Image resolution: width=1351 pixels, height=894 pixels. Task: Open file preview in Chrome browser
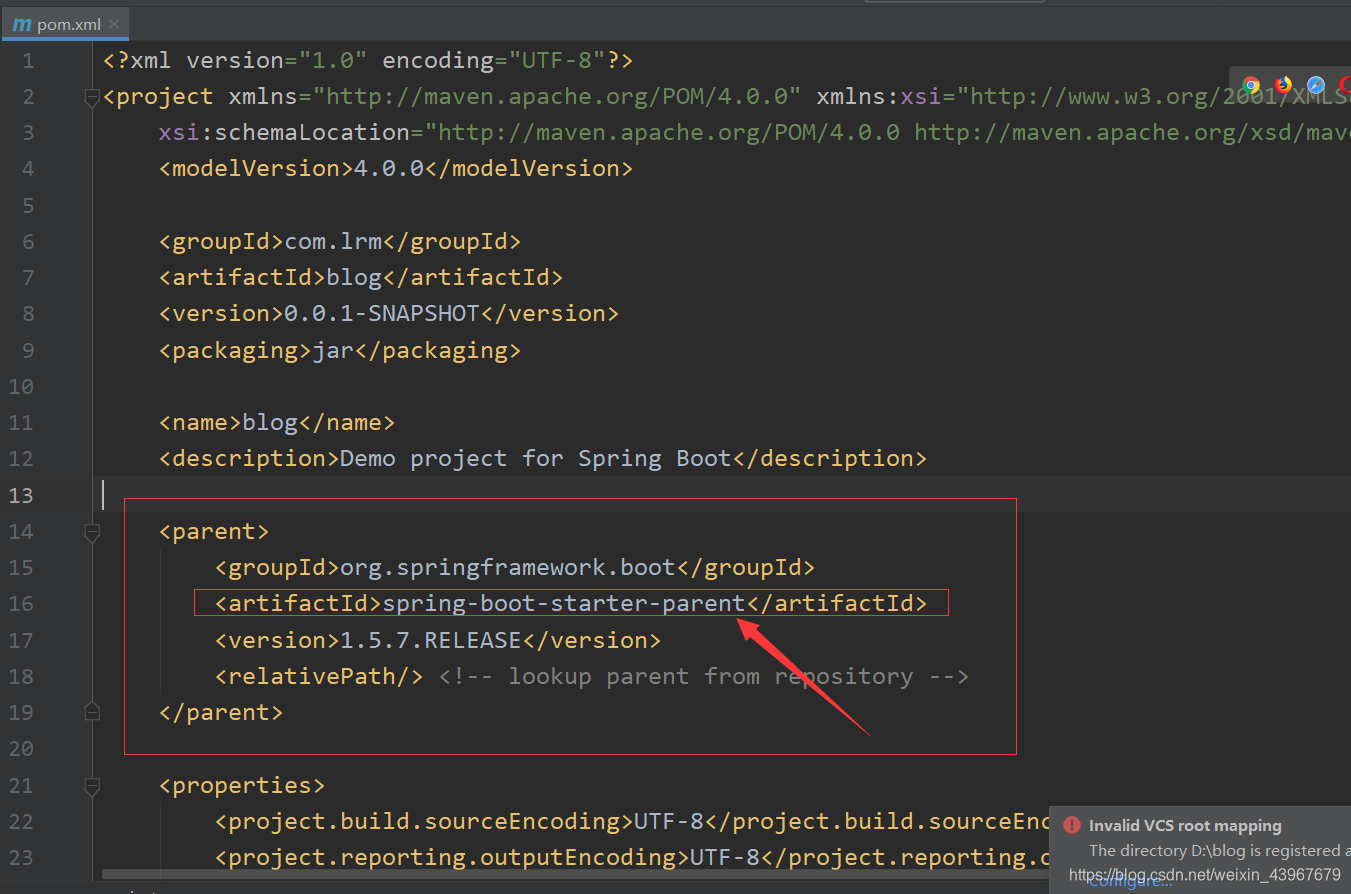(x=1251, y=85)
